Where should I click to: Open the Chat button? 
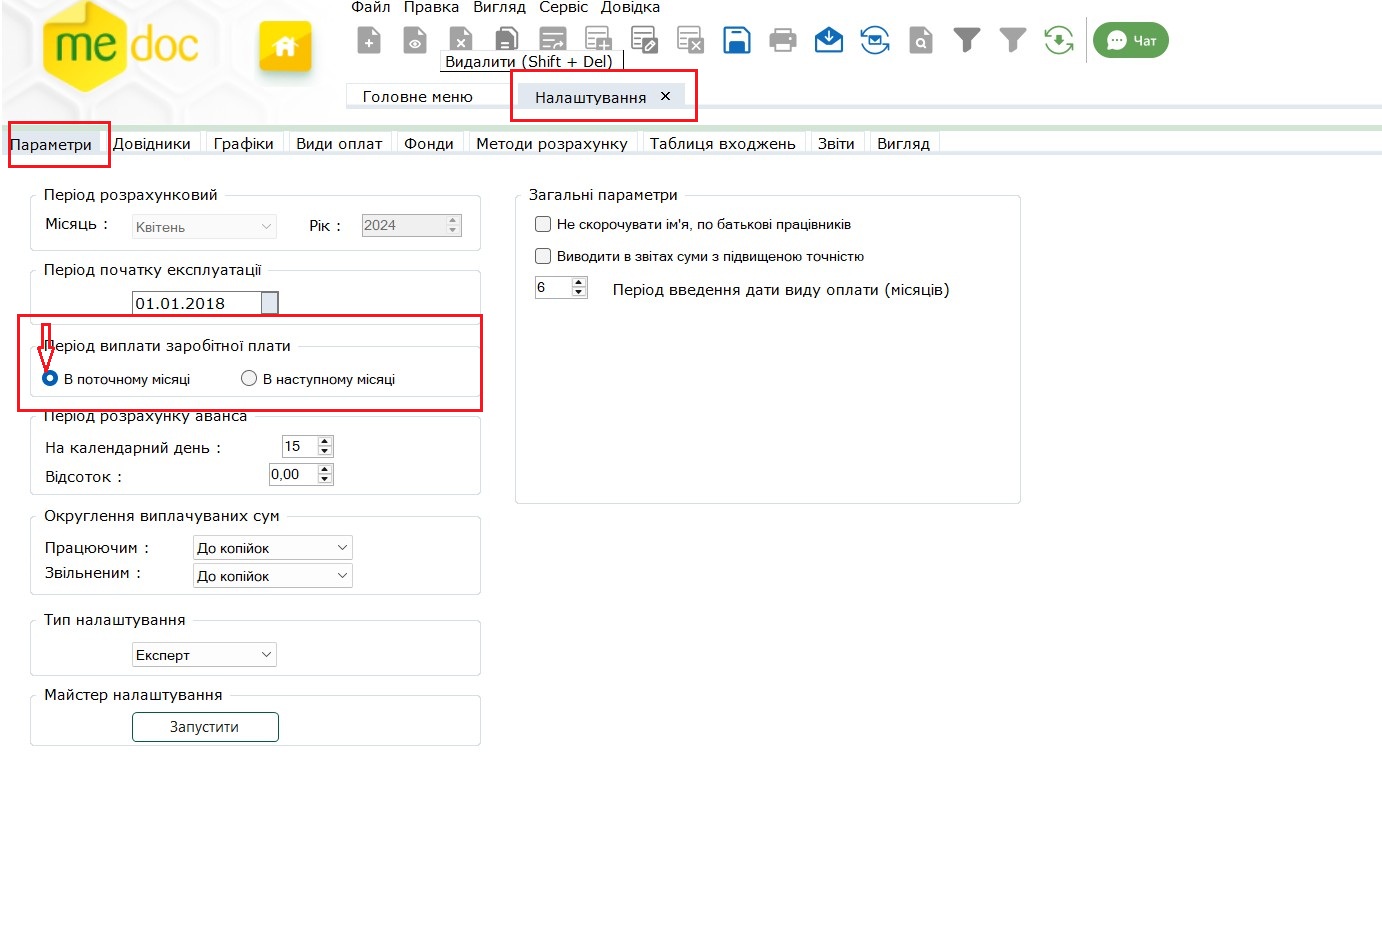click(x=1131, y=41)
